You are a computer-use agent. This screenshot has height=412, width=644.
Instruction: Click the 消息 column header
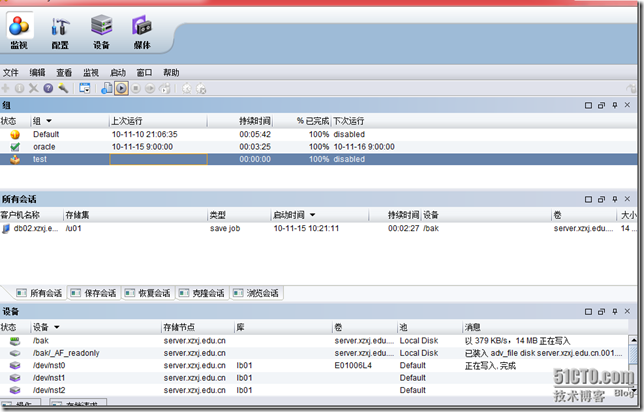point(545,327)
